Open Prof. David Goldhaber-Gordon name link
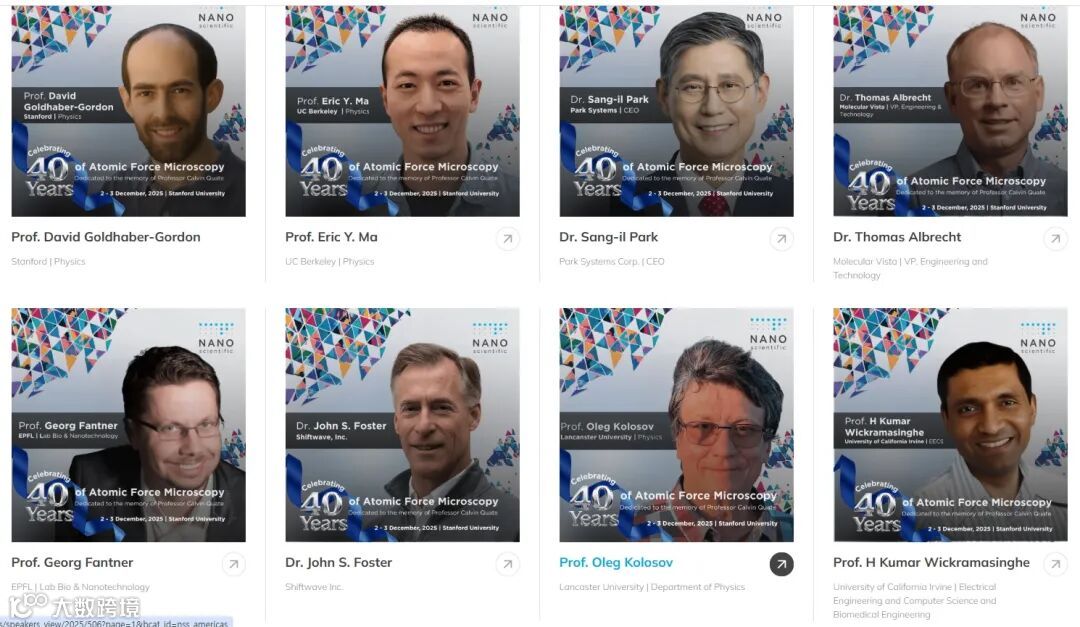The height and width of the screenshot is (627, 1080). 106,237
